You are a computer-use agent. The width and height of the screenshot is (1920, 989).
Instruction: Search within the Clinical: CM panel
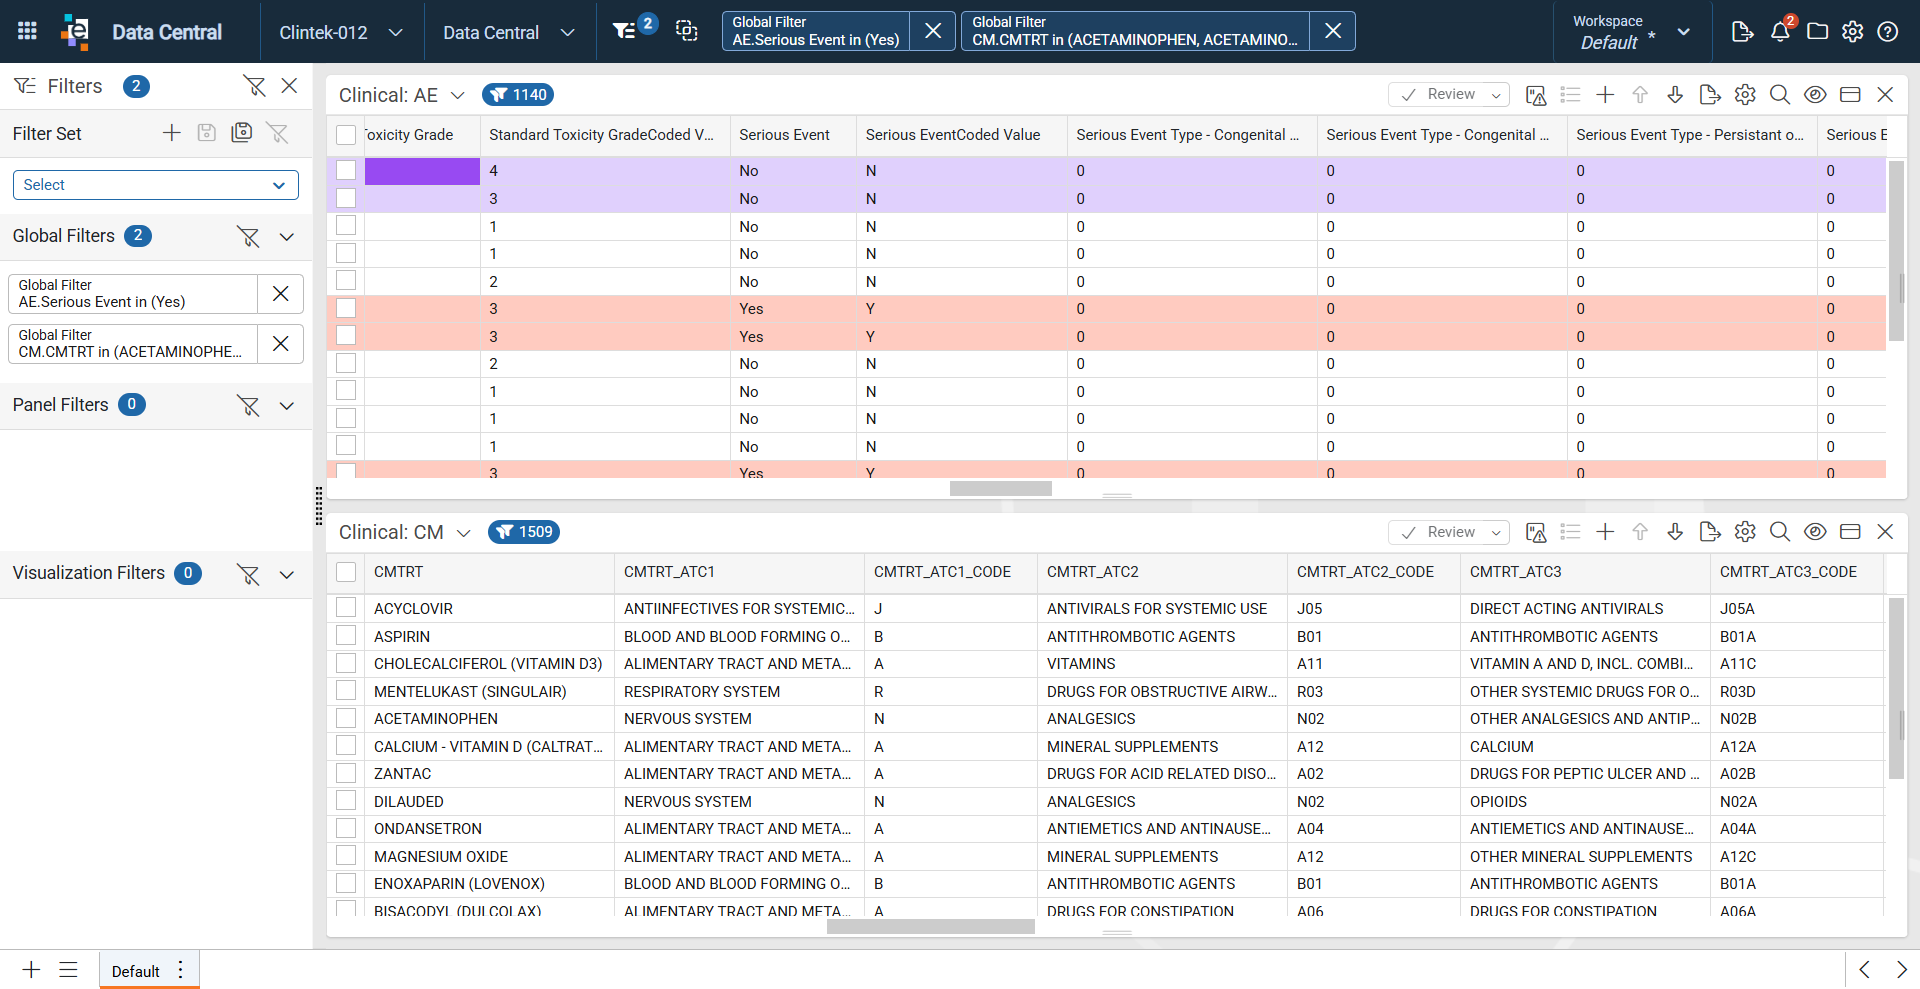1780,531
